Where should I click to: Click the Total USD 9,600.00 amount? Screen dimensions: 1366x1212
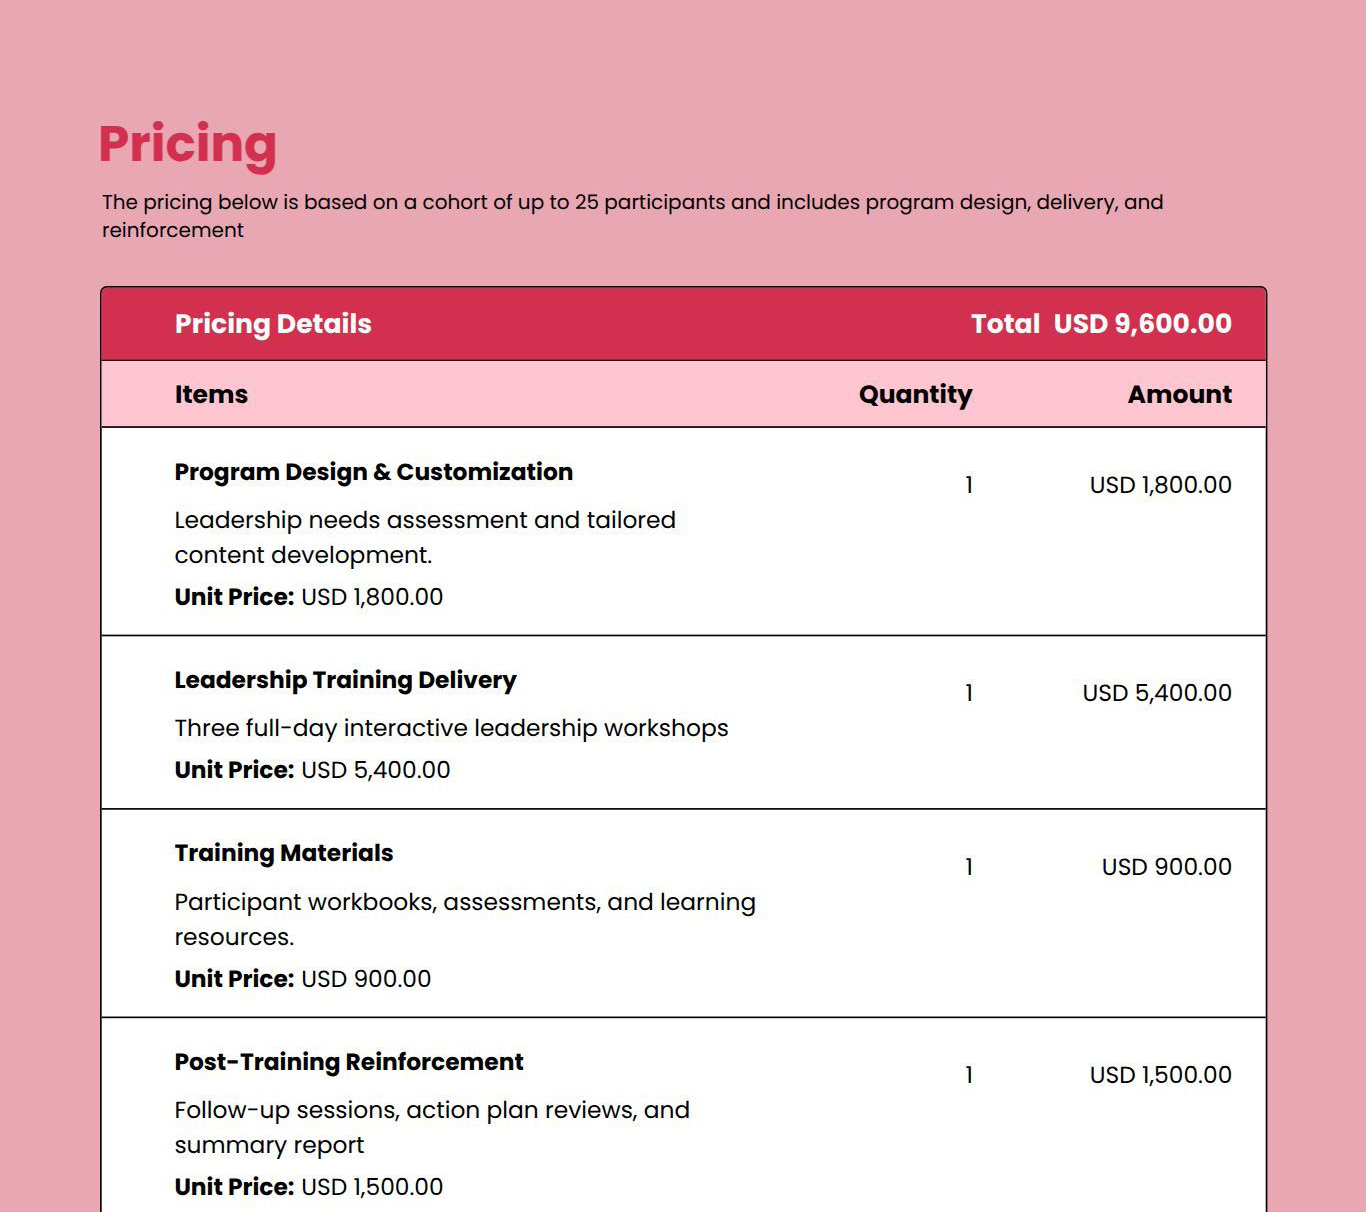pyautogui.click(x=1101, y=324)
